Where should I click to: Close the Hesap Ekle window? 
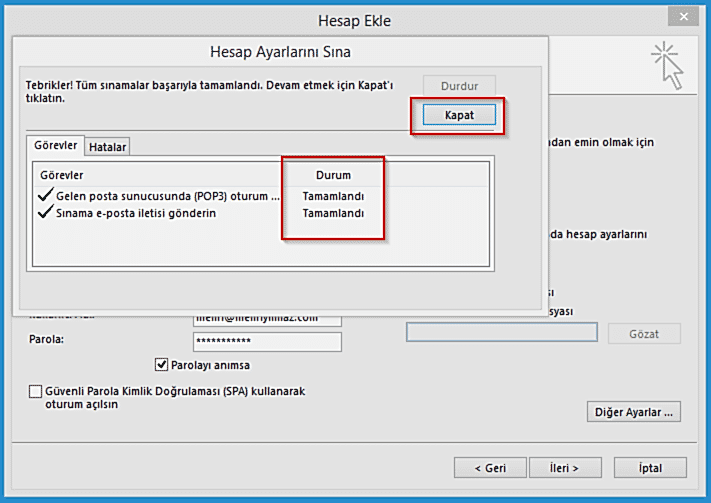pyautogui.click(x=683, y=17)
